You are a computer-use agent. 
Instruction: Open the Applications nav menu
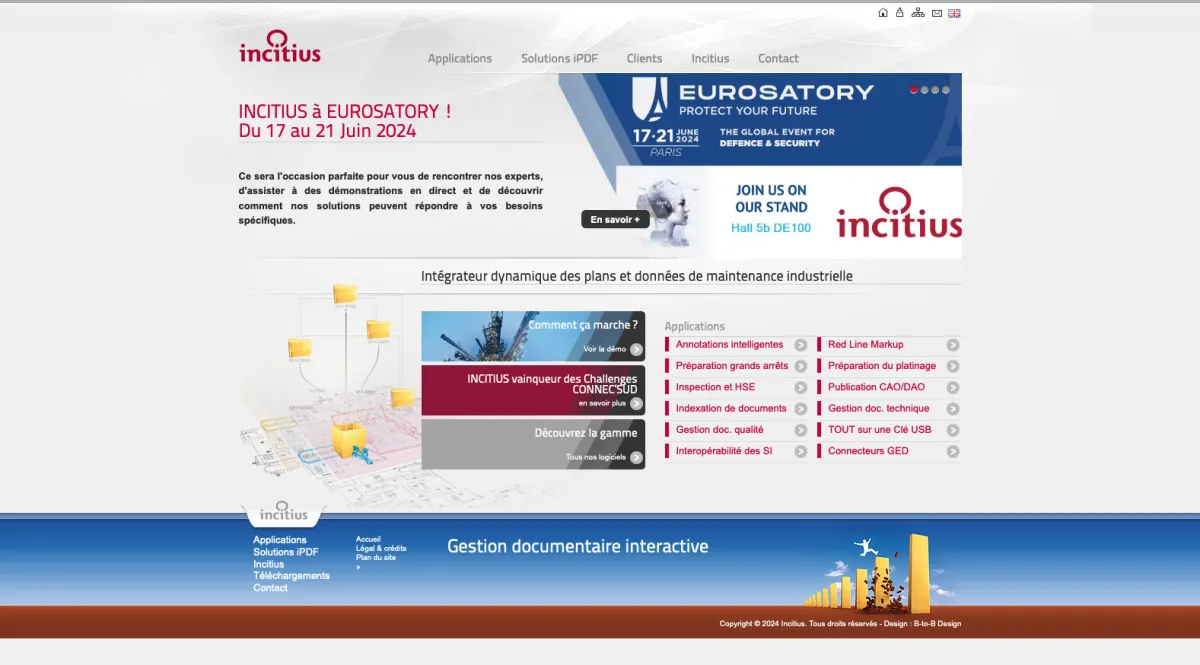(460, 58)
